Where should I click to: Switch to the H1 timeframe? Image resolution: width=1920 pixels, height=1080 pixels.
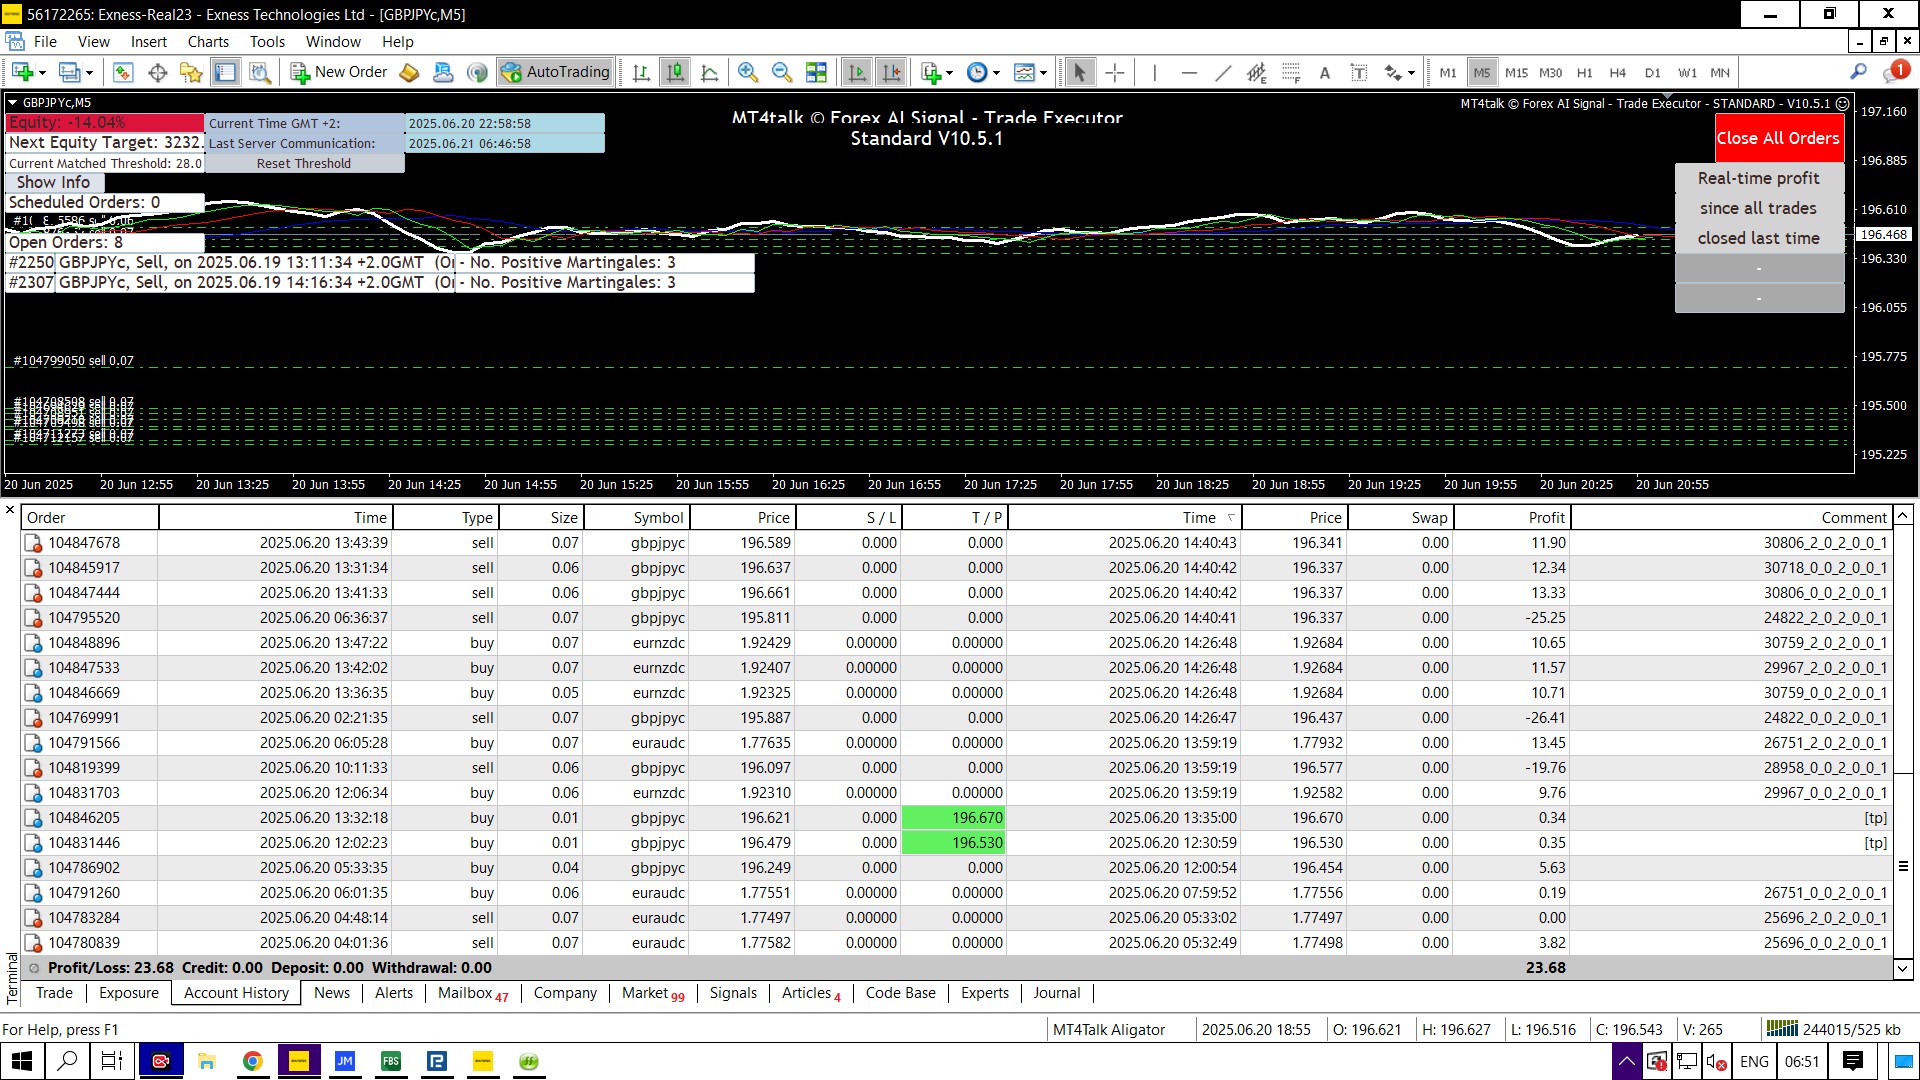[1584, 72]
